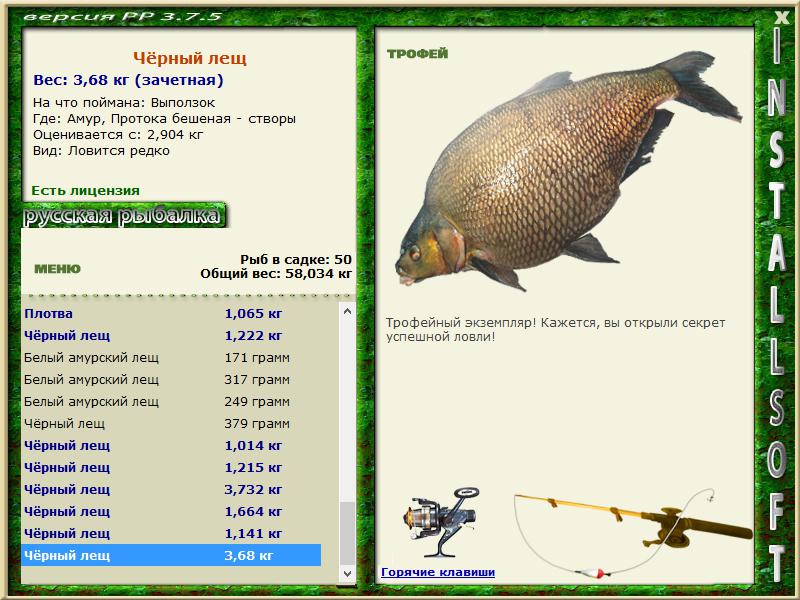Select Белый амурский лещ 171 грамм row
The height and width of the screenshot is (600, 800).
[171, 357]
